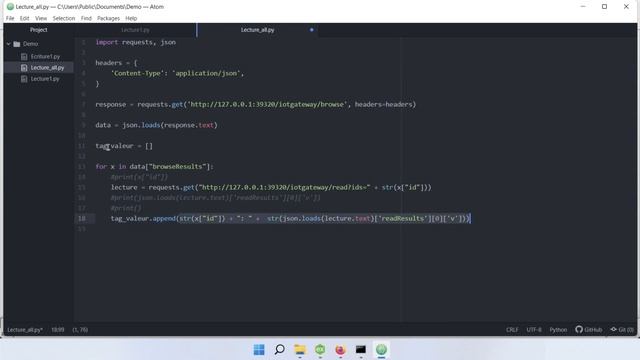The height and width of the screenshot is (360, 640).
Task: Open the GitHub panel from status bar
Action: [589, 329]
